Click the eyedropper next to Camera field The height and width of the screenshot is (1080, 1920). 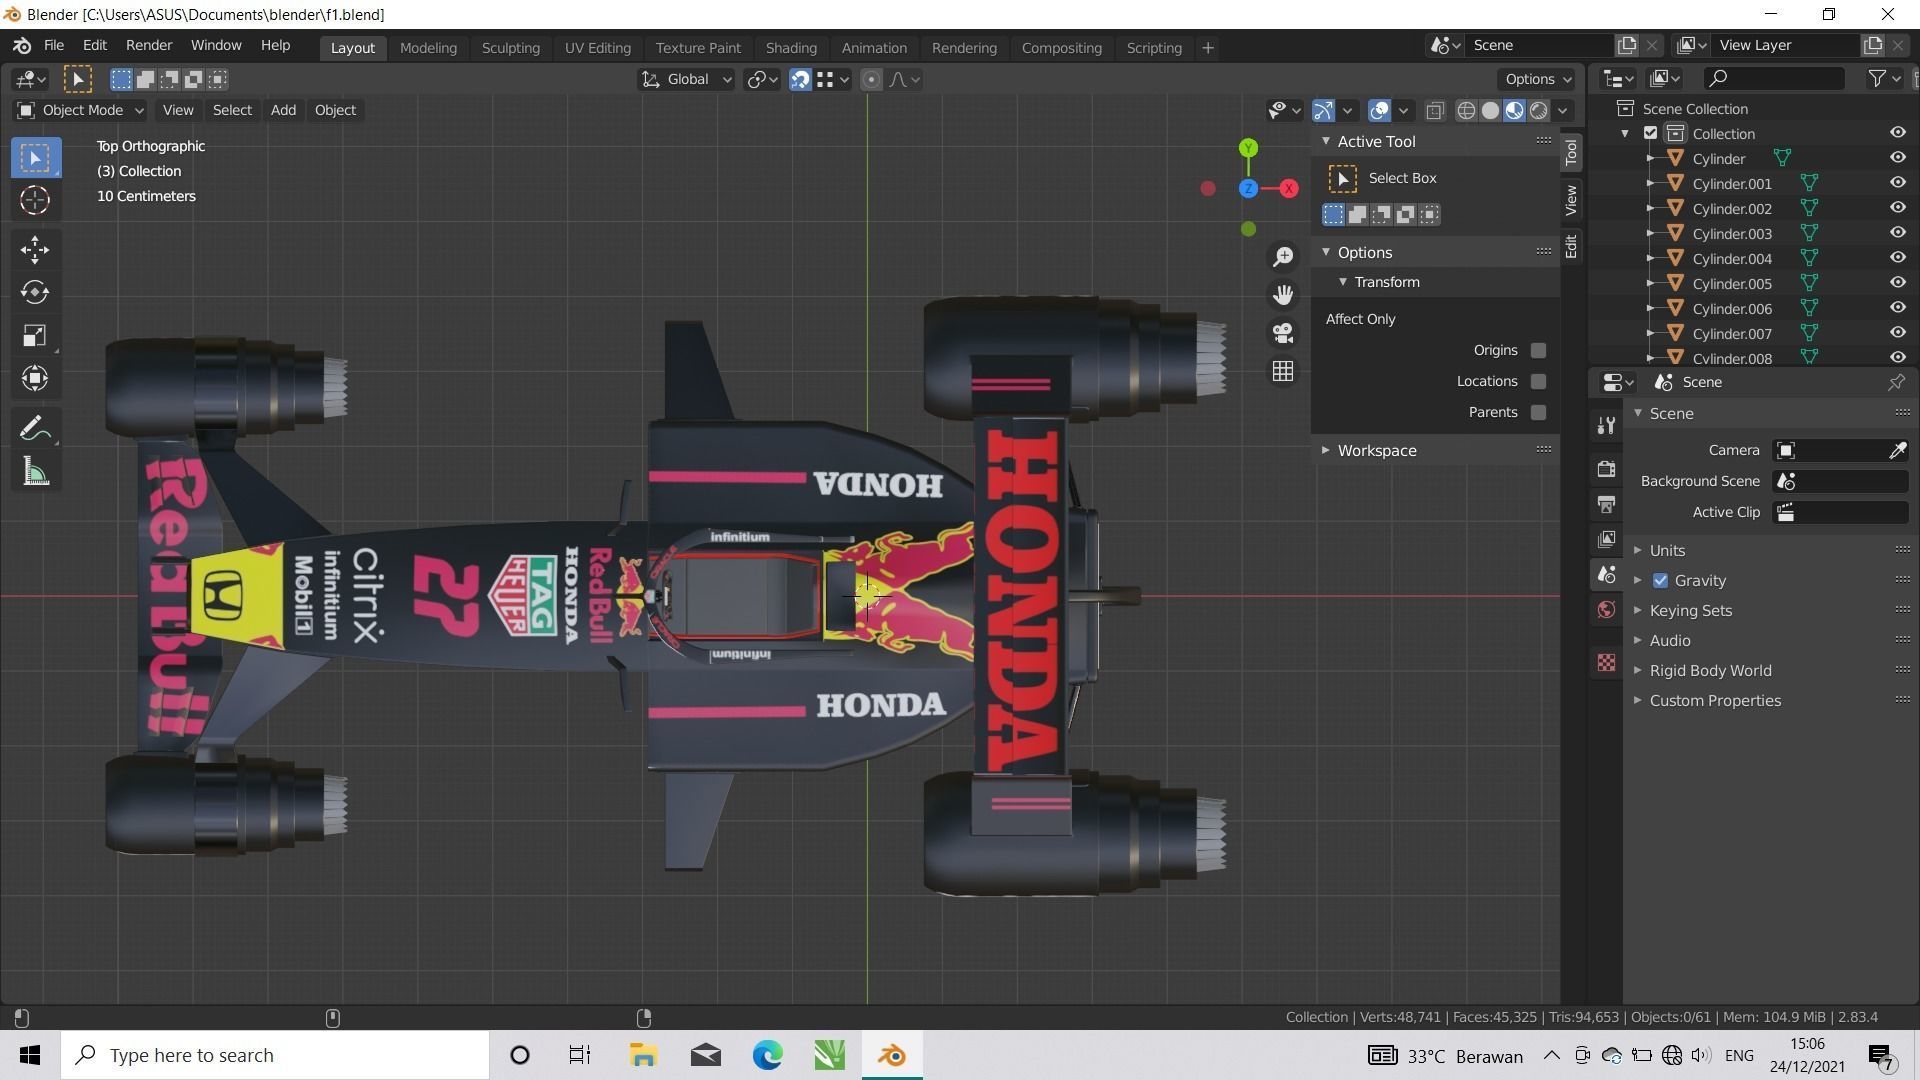1897,451
